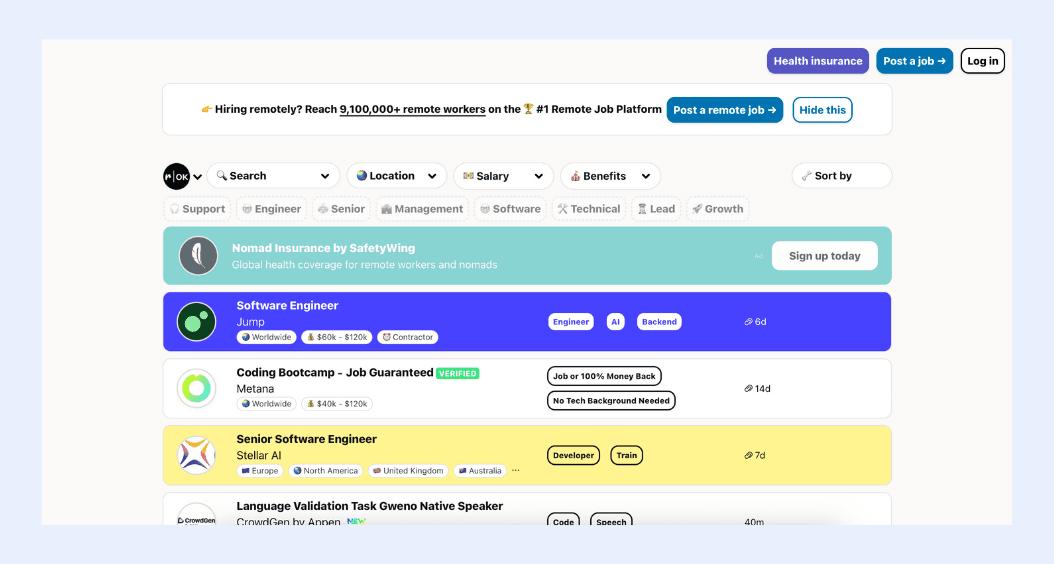Click the Metana company name

coord(255,389)
